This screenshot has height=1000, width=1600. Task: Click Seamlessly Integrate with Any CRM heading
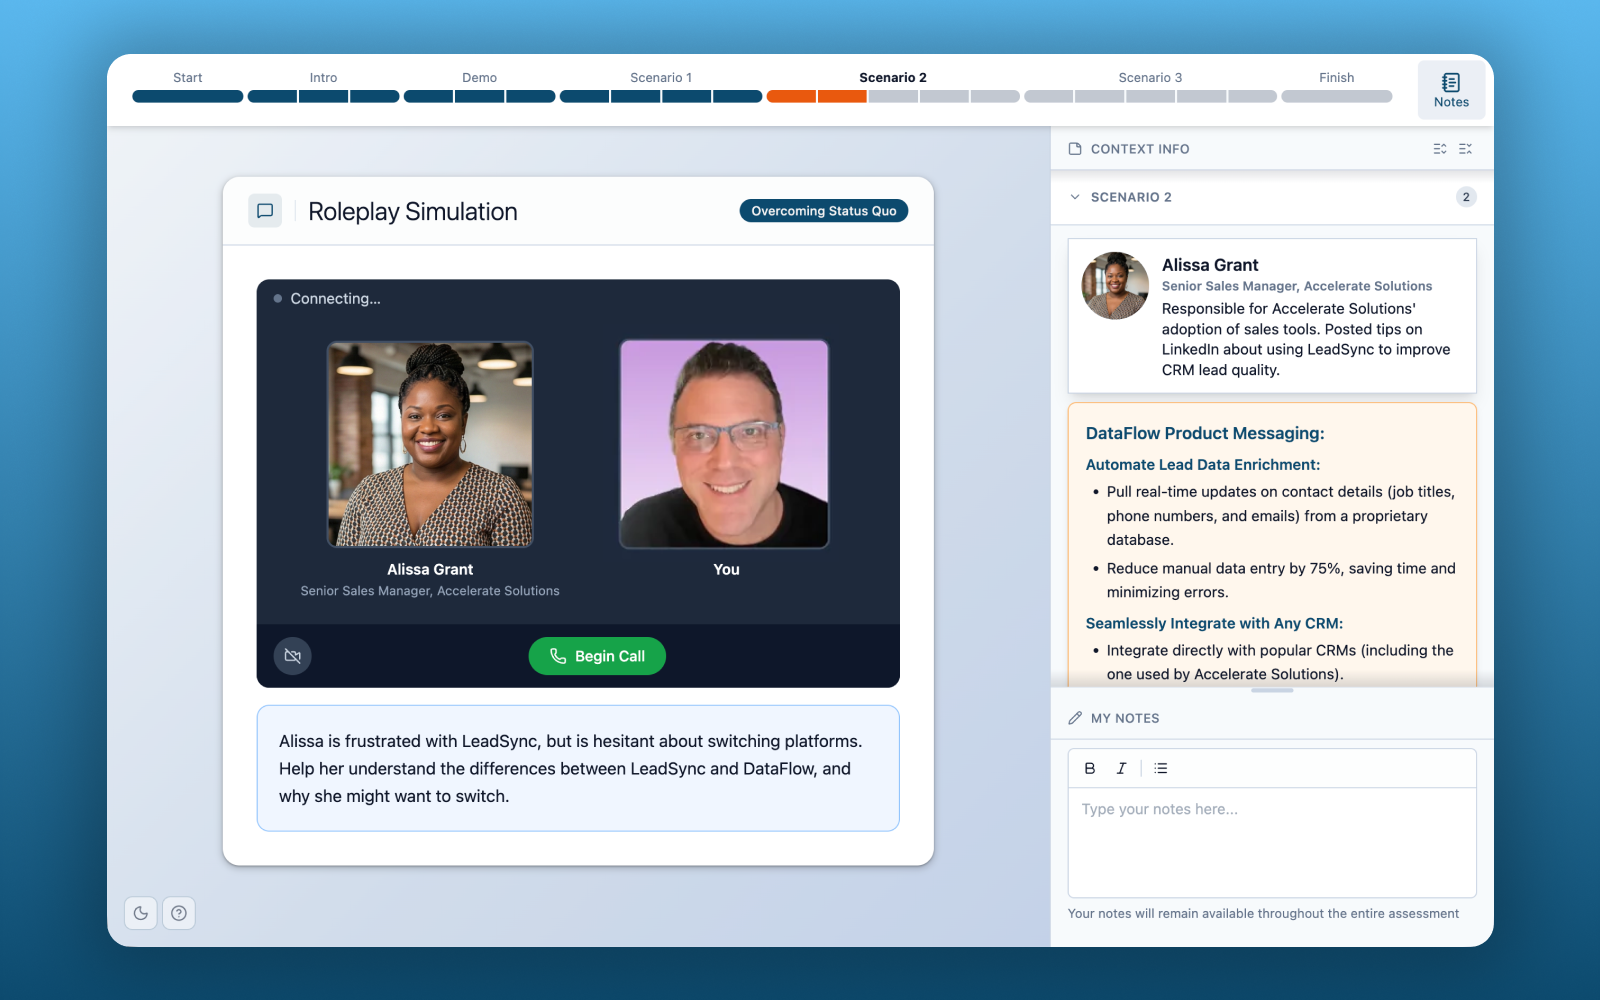point(1214,623)
